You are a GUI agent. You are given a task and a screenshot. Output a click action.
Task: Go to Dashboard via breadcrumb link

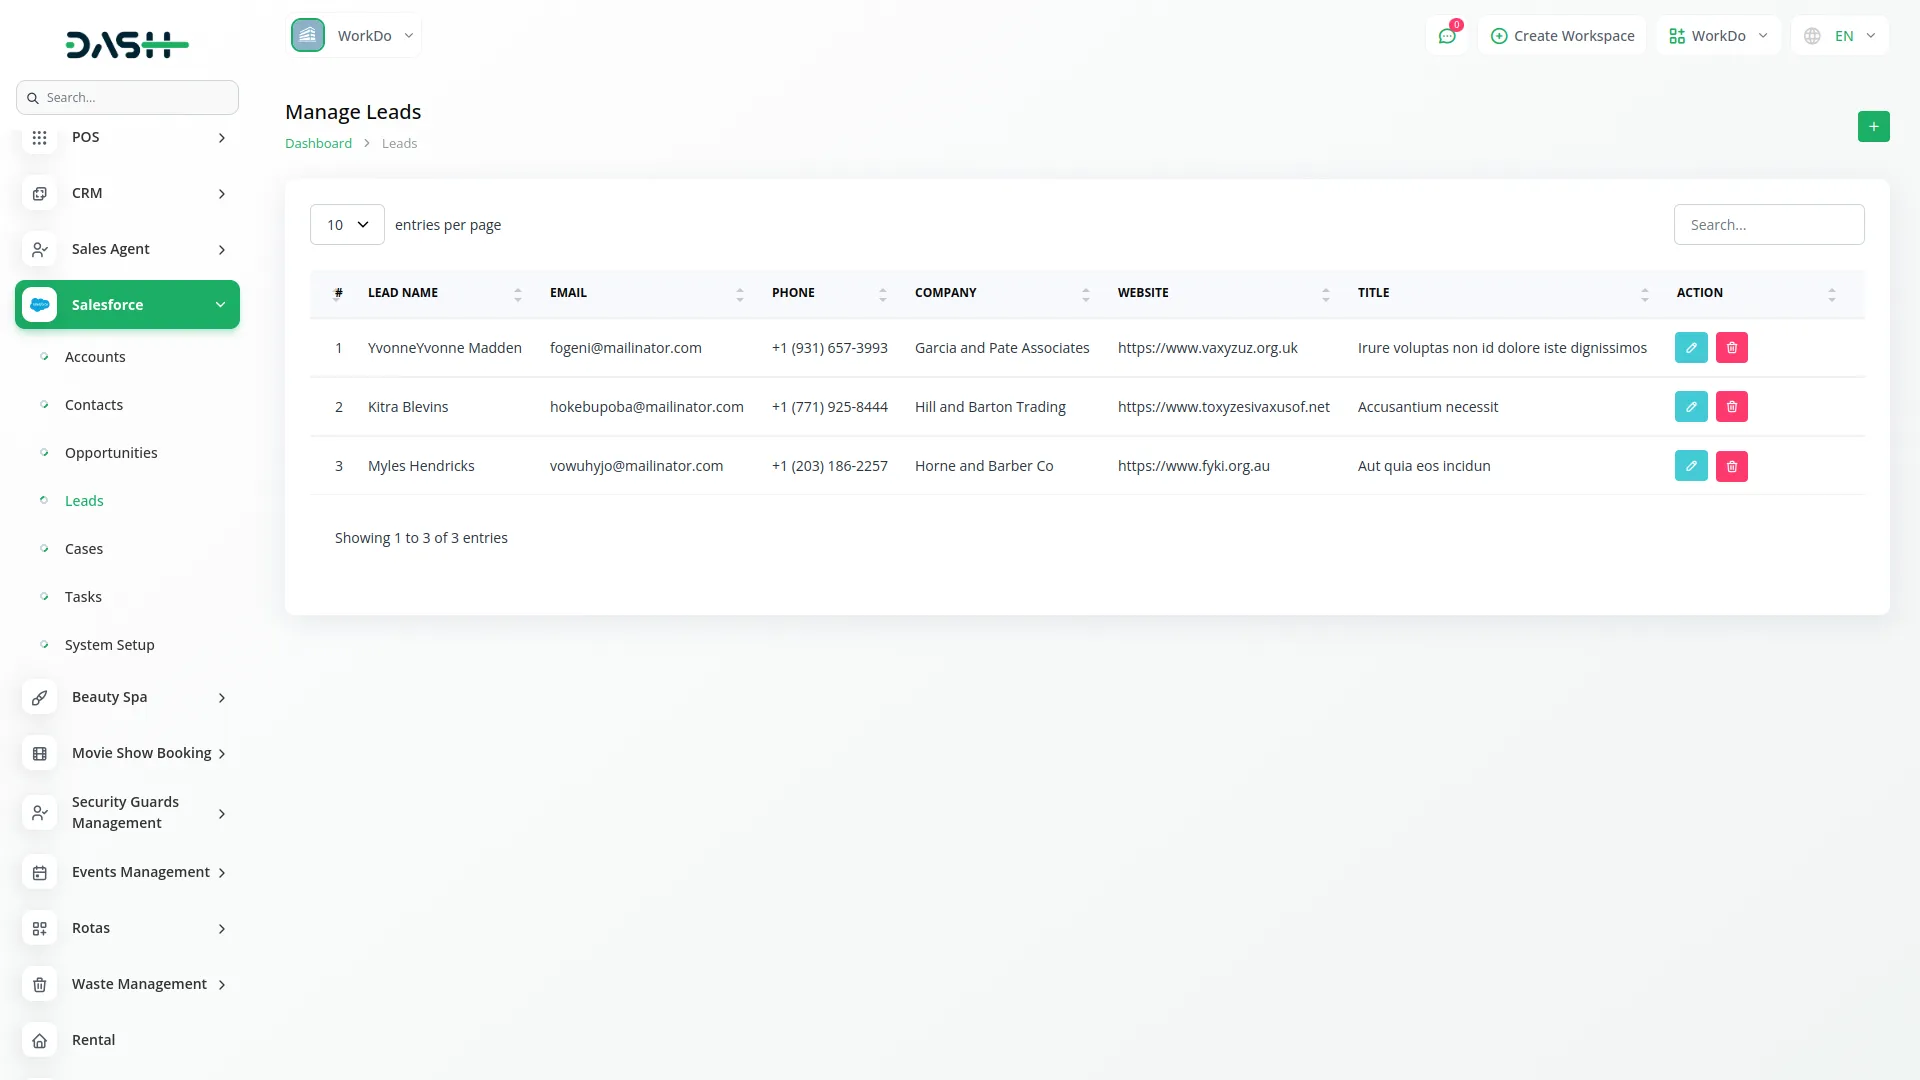[318, 142]
